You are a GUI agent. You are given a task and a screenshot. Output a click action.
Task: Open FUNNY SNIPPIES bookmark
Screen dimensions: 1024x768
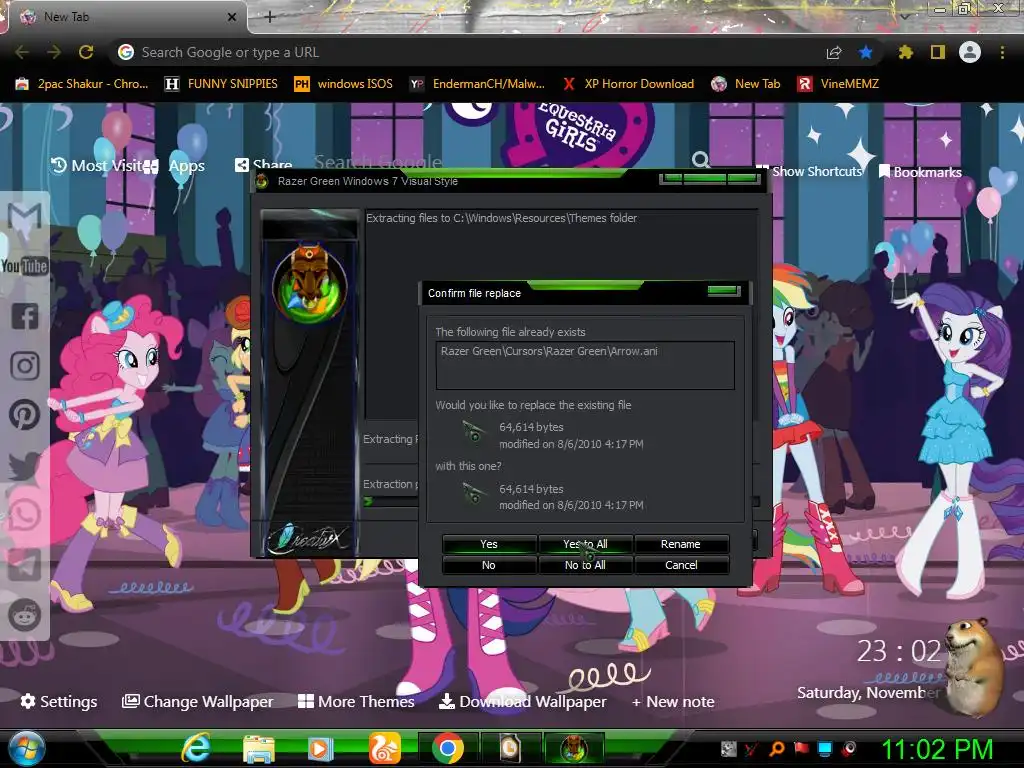coord(221,84)
